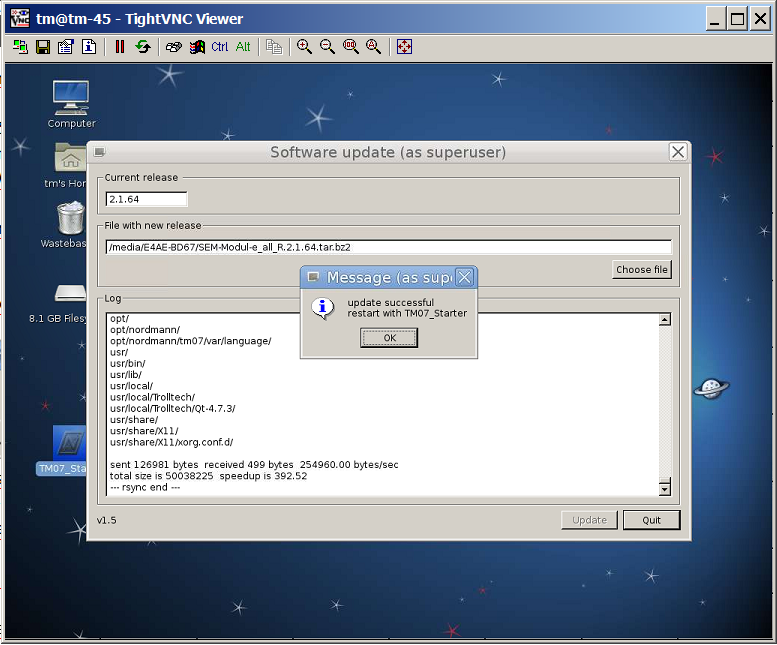This screenshot has height=645, width=777.
Task: Close the Software update window
Action: pos(678,152)
